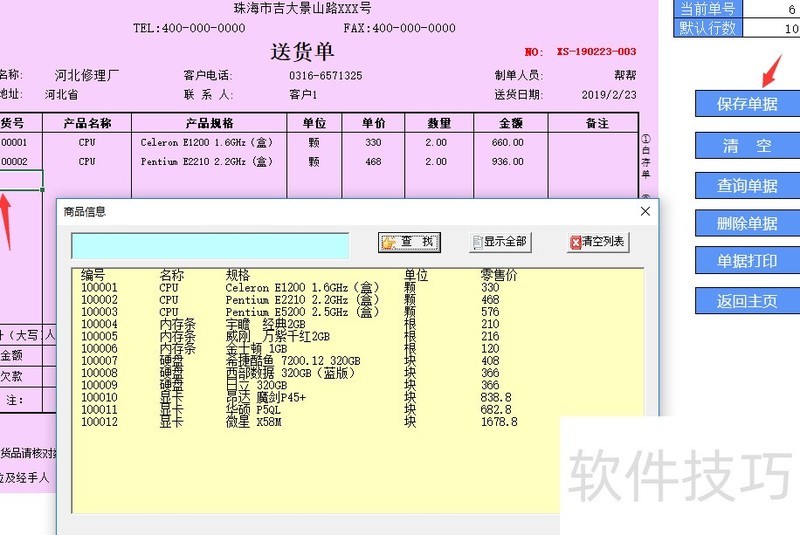Select the empty item-number cell under 00002
The image size is (800, 535).
[21, 180]
